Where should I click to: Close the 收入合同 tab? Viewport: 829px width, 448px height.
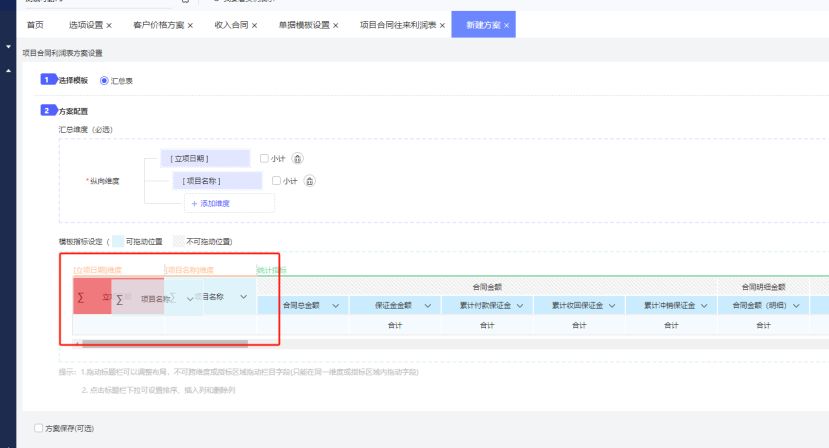tap(254, 25)
